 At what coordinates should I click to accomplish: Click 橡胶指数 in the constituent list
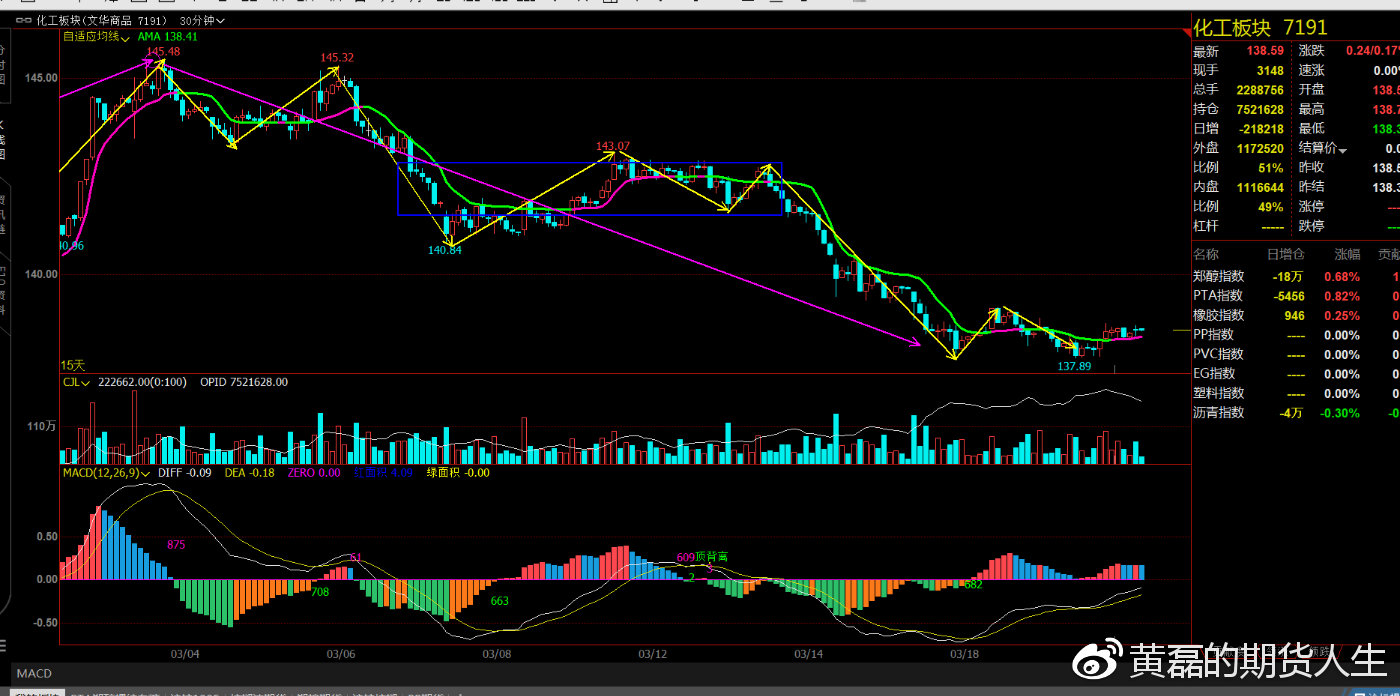(1218, 315)
